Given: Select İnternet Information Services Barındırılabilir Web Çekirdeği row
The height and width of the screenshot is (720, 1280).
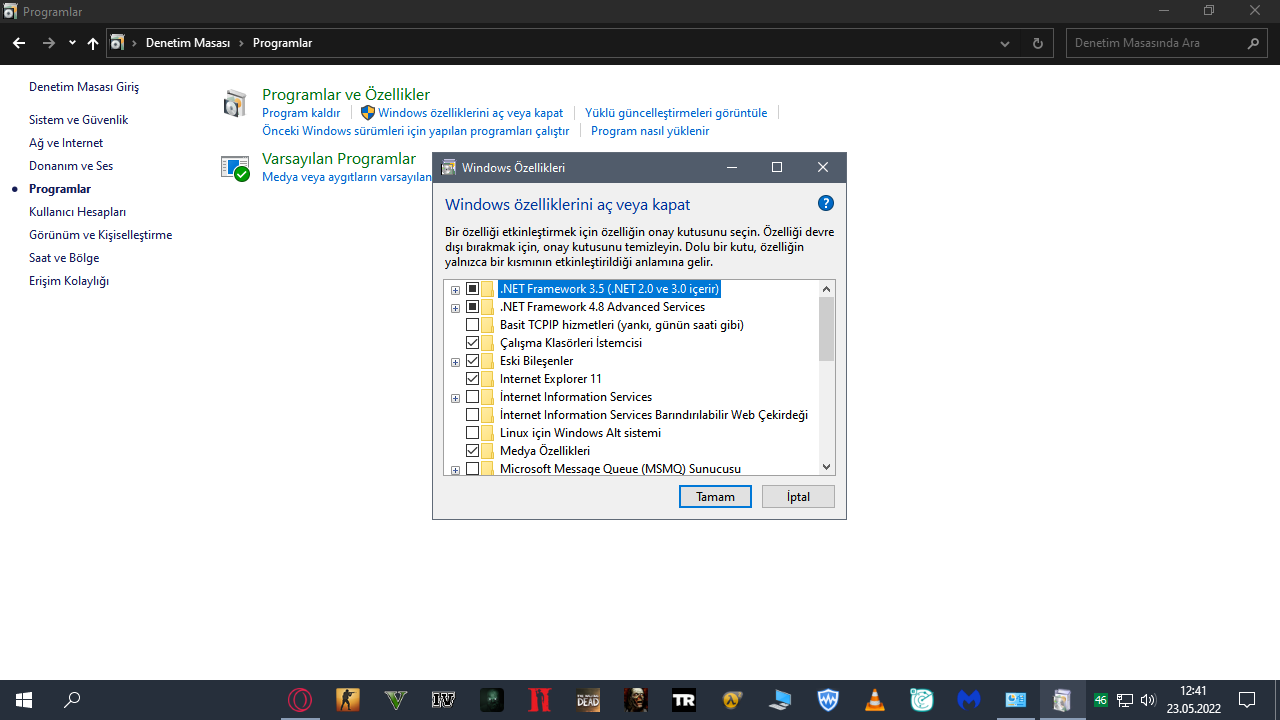Looking at the screenshot, I should click(x=654, y=415).
